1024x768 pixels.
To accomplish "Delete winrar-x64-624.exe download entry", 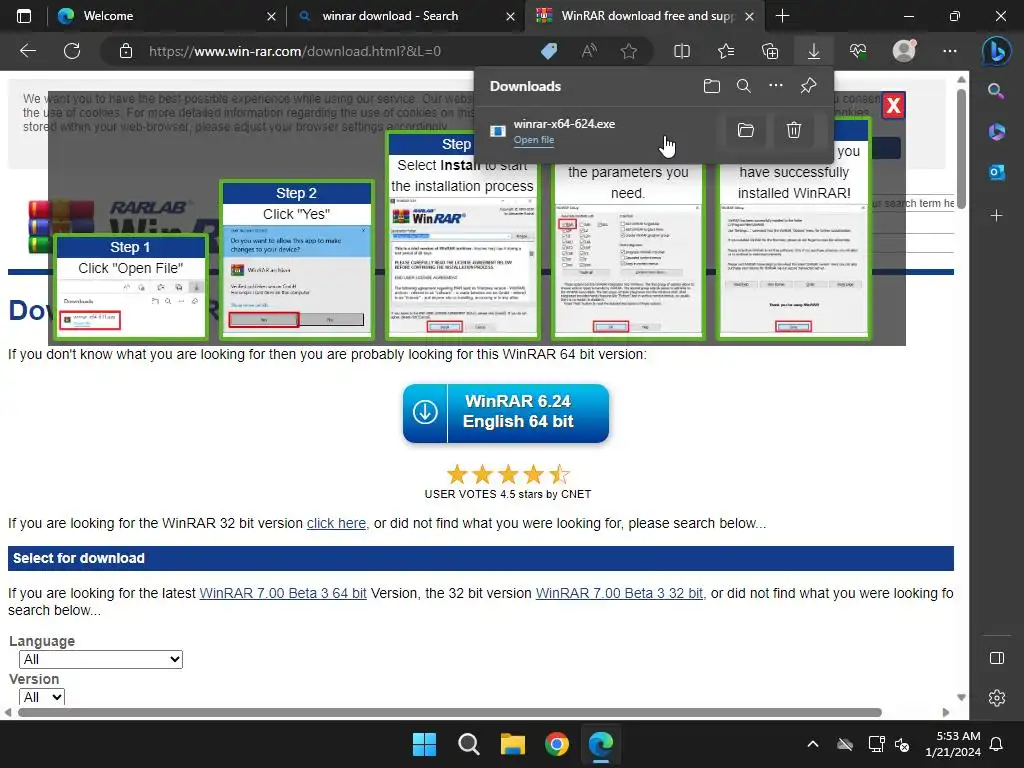I will tap(793, 130).
